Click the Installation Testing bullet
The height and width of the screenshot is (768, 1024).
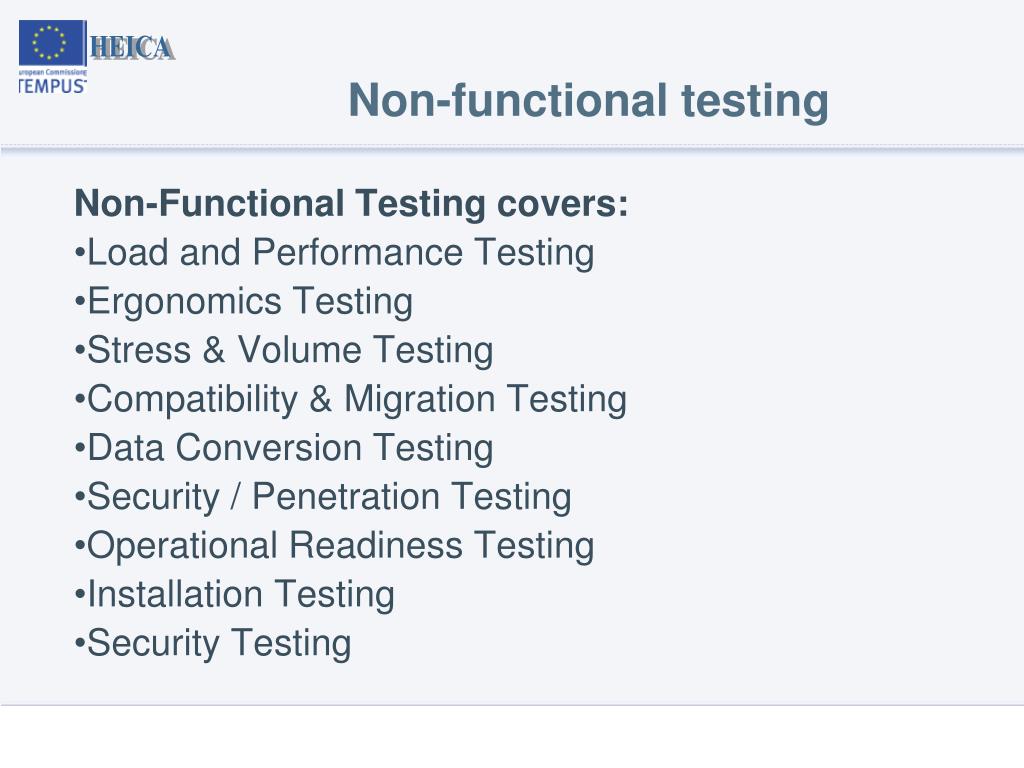point(234,594)
